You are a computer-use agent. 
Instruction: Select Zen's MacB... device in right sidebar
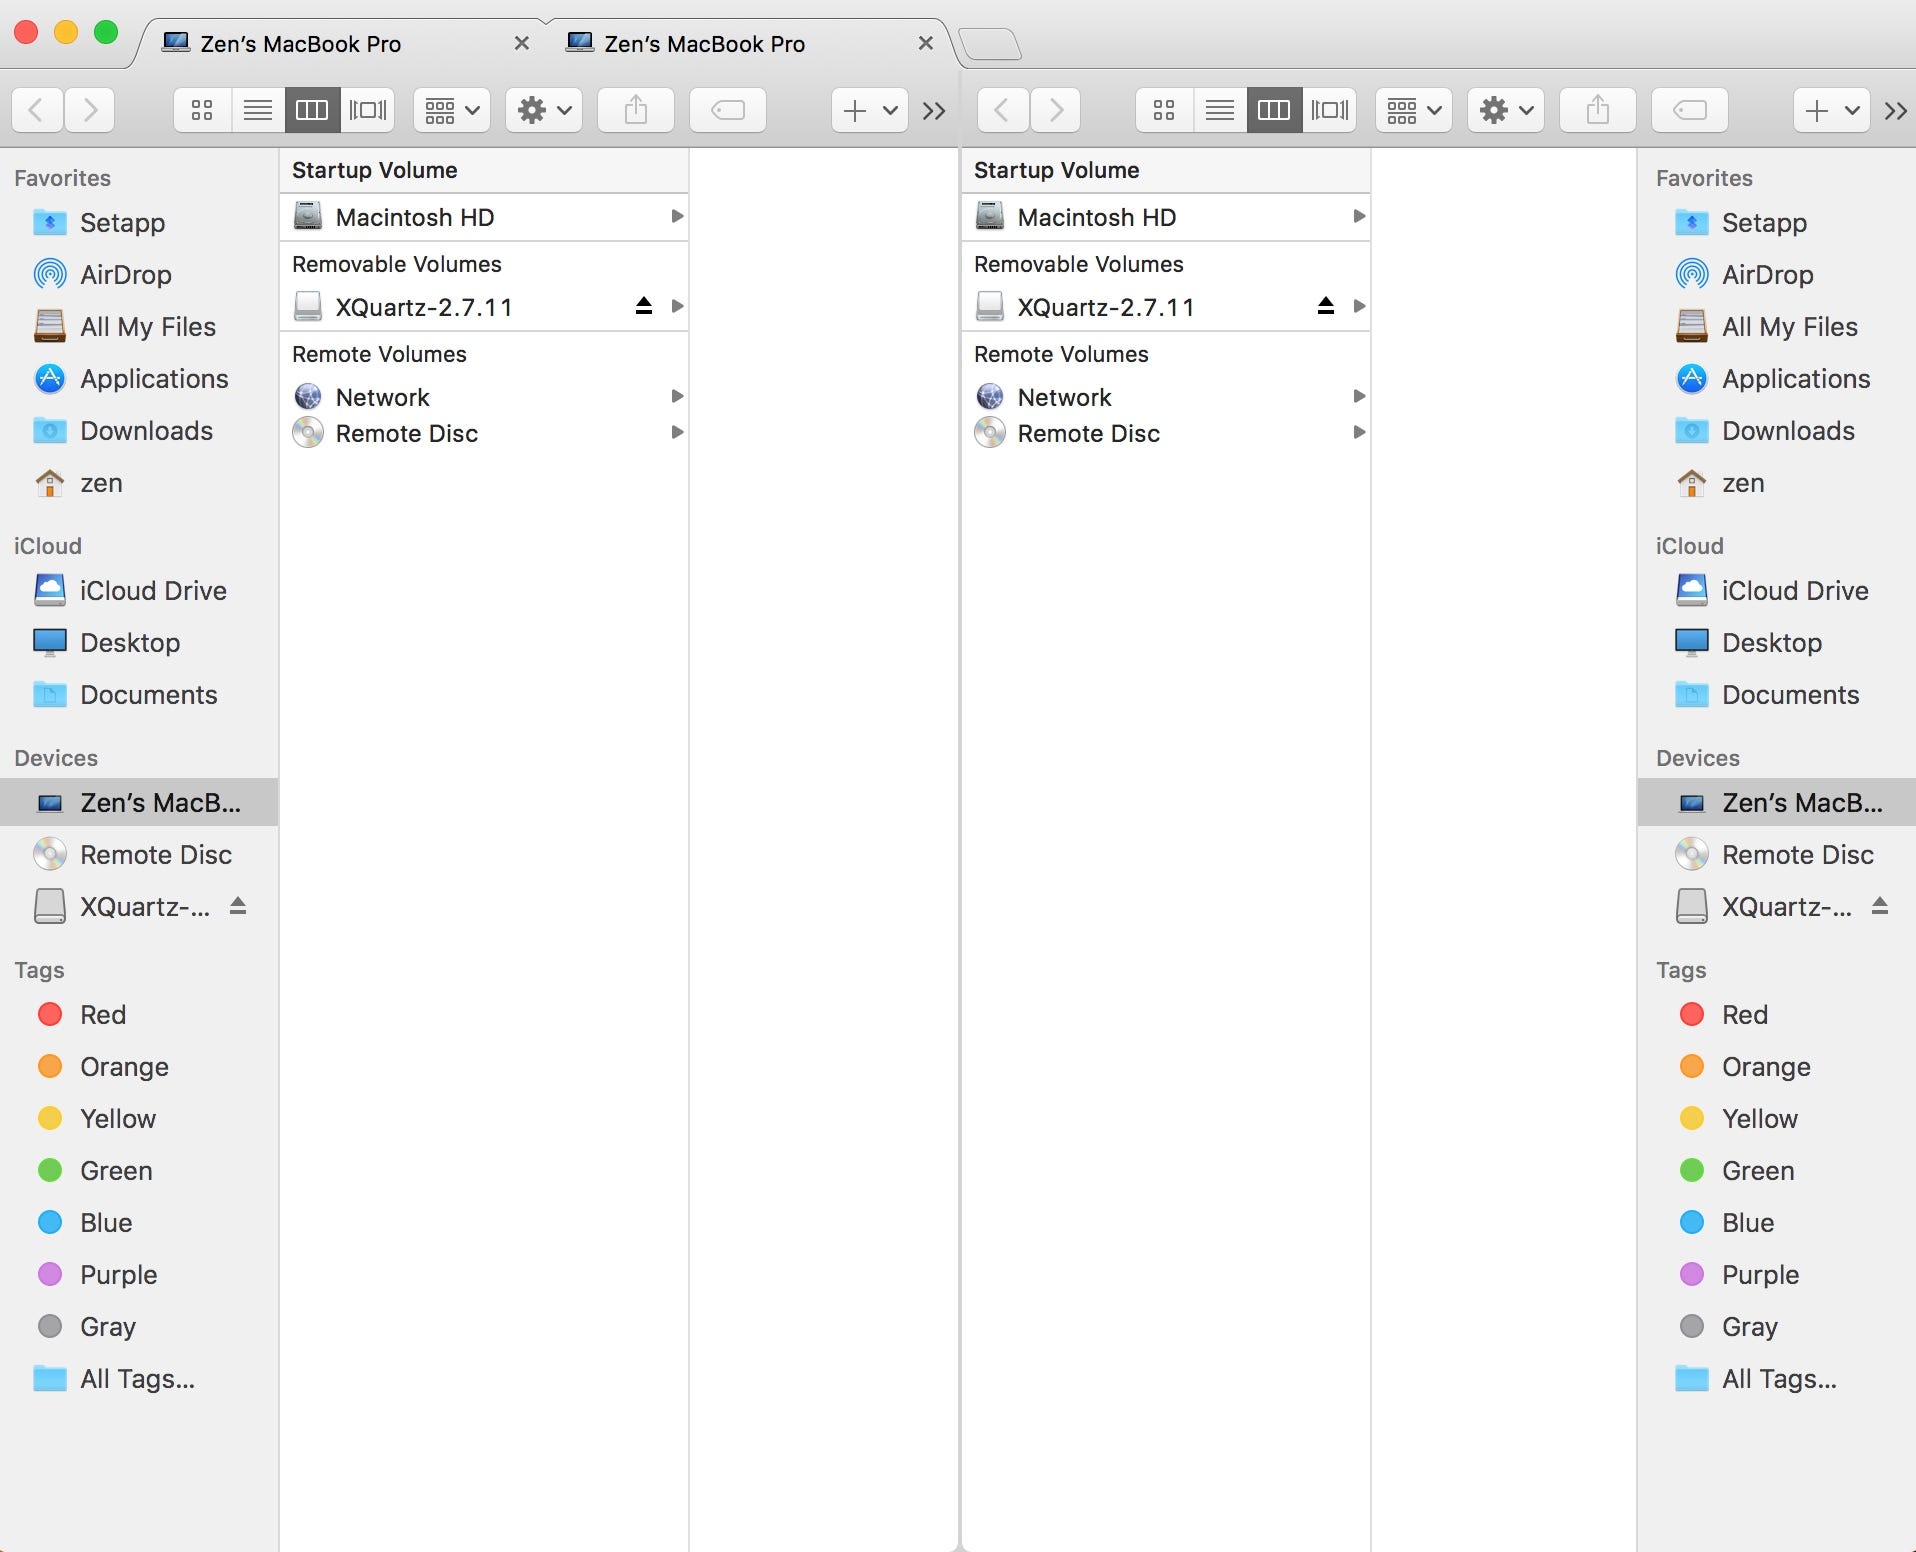(1776, 802)
